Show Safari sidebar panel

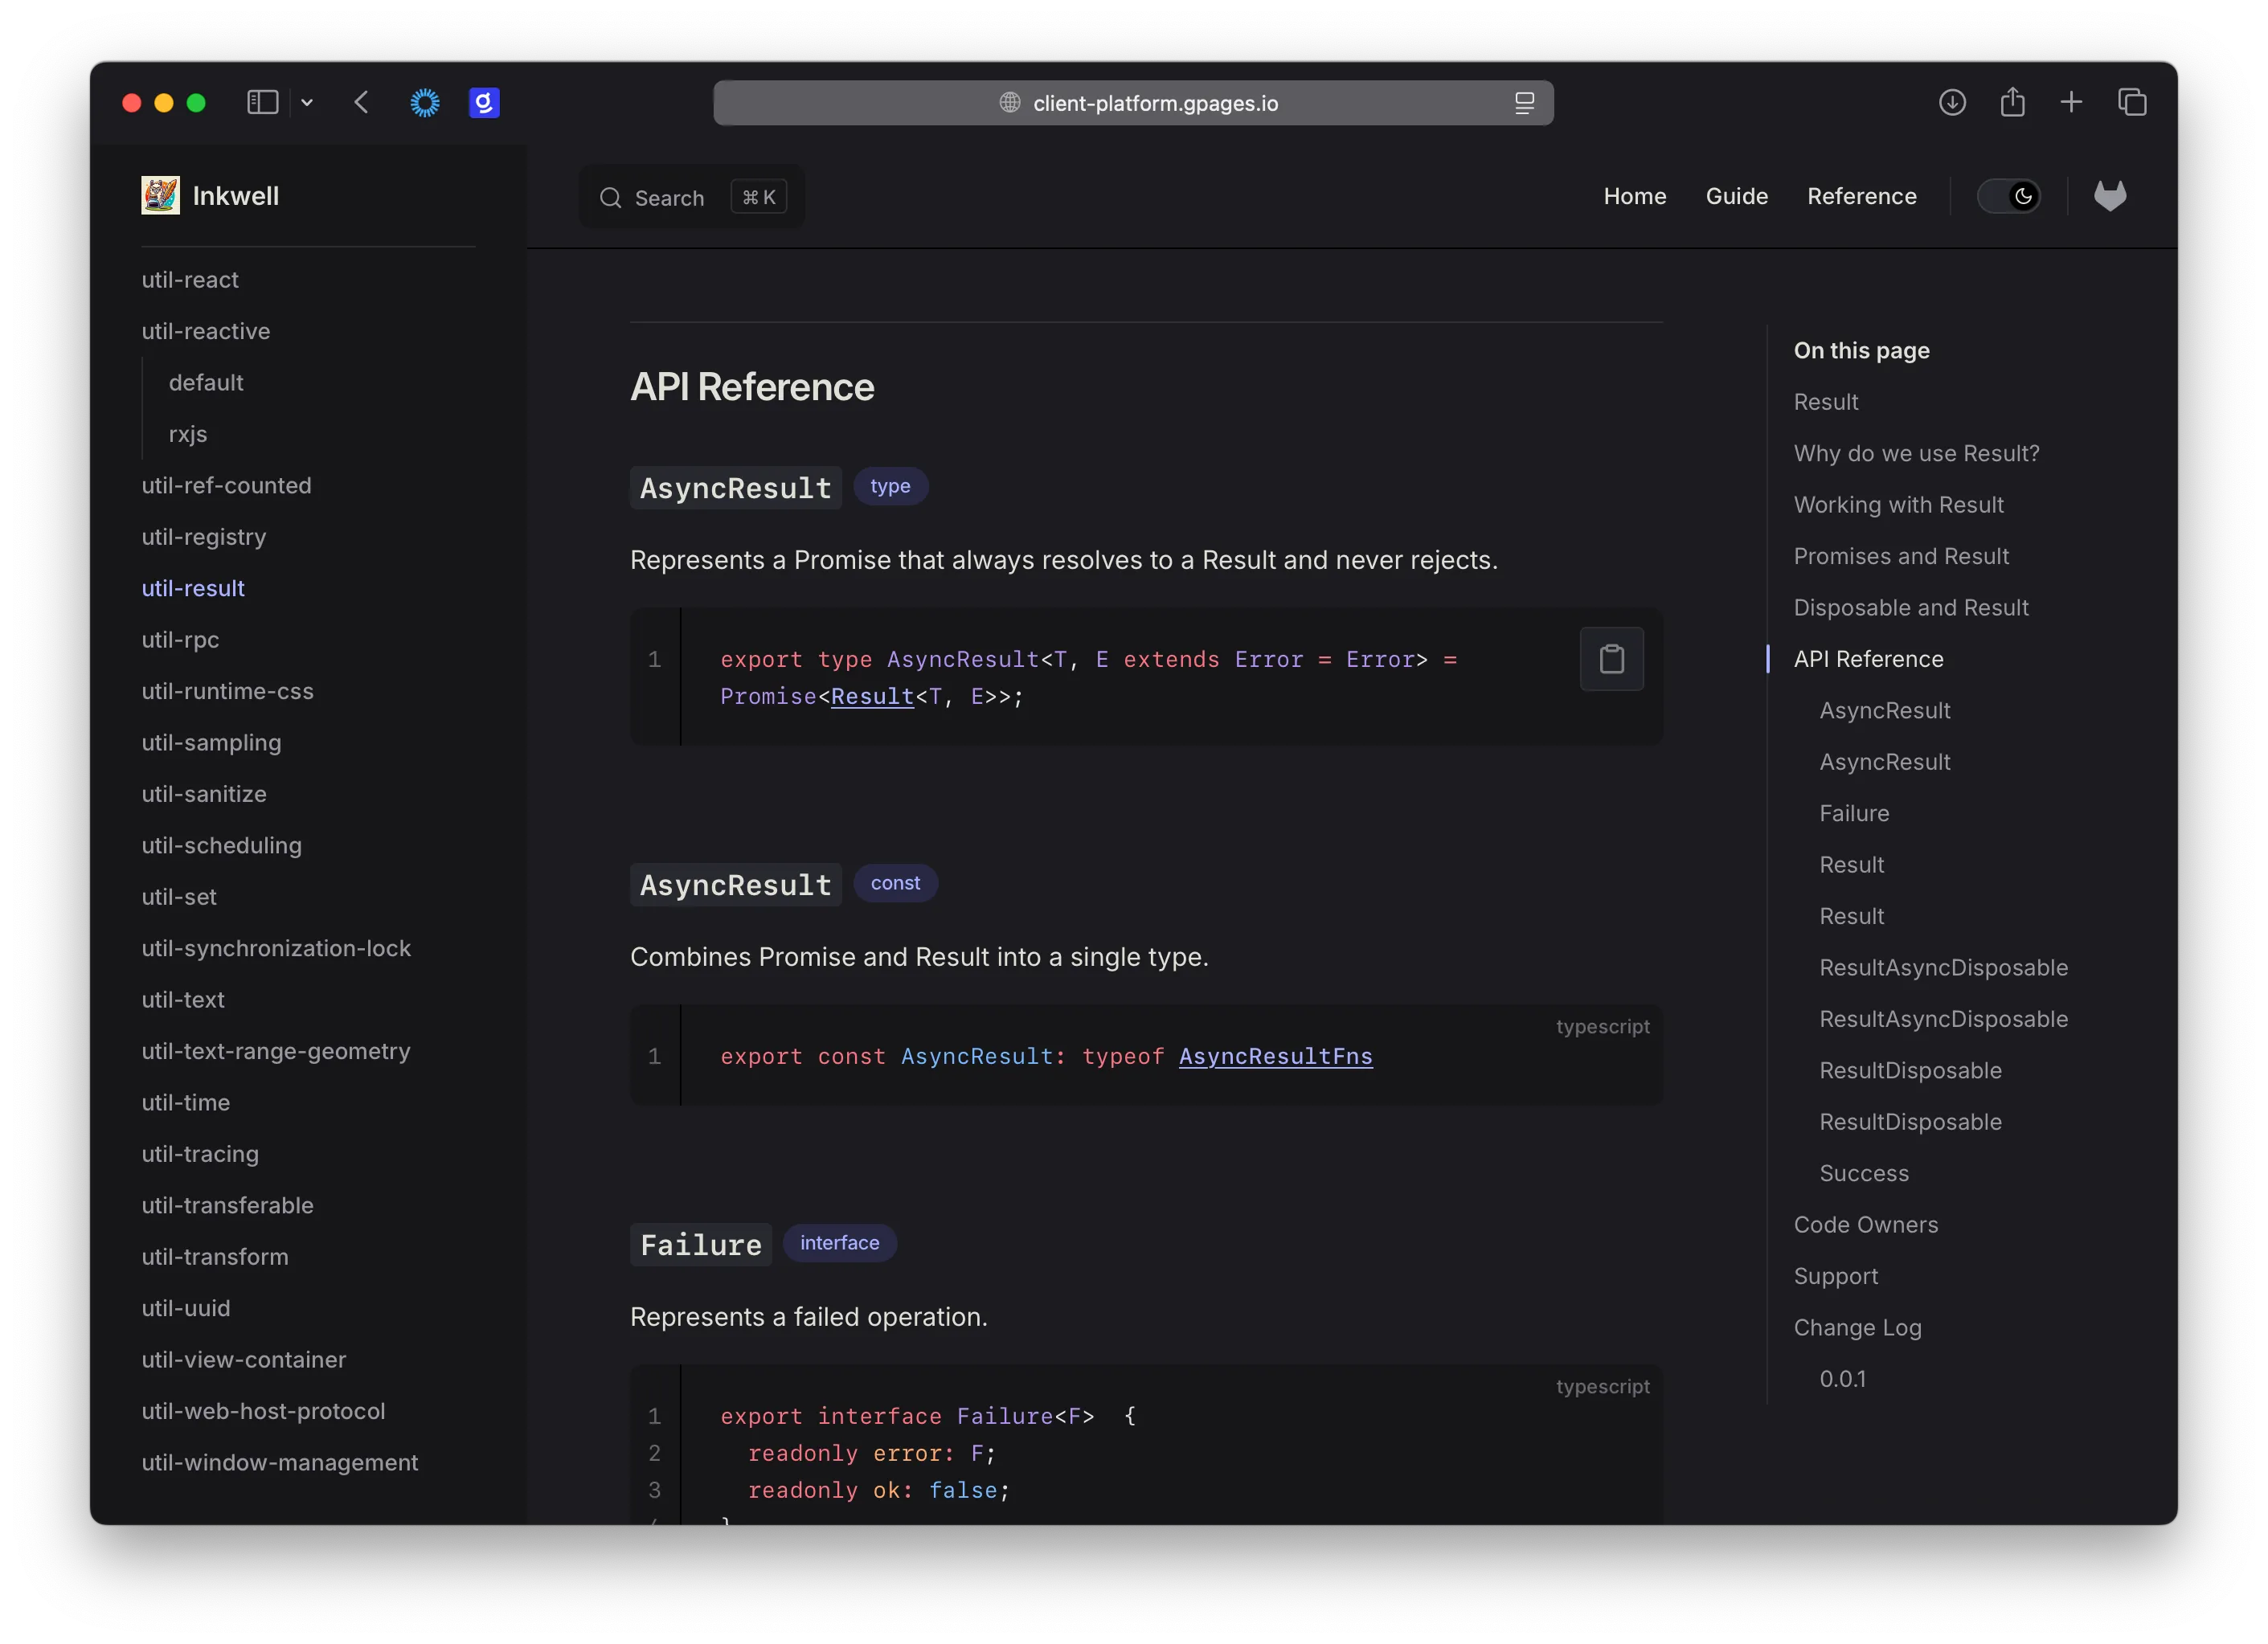262,102
